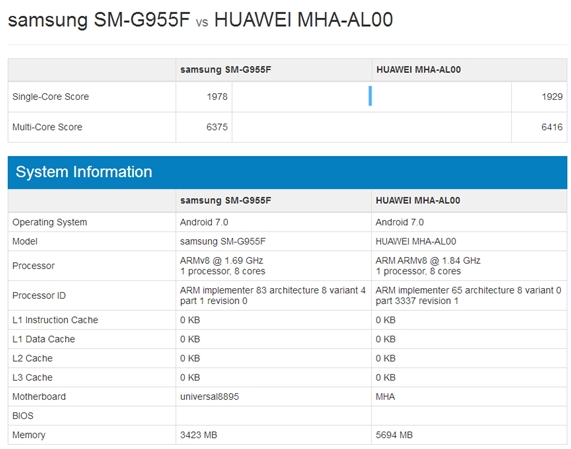
Task: Select the universal8895 motherboard value
Action: click(209, 397)
